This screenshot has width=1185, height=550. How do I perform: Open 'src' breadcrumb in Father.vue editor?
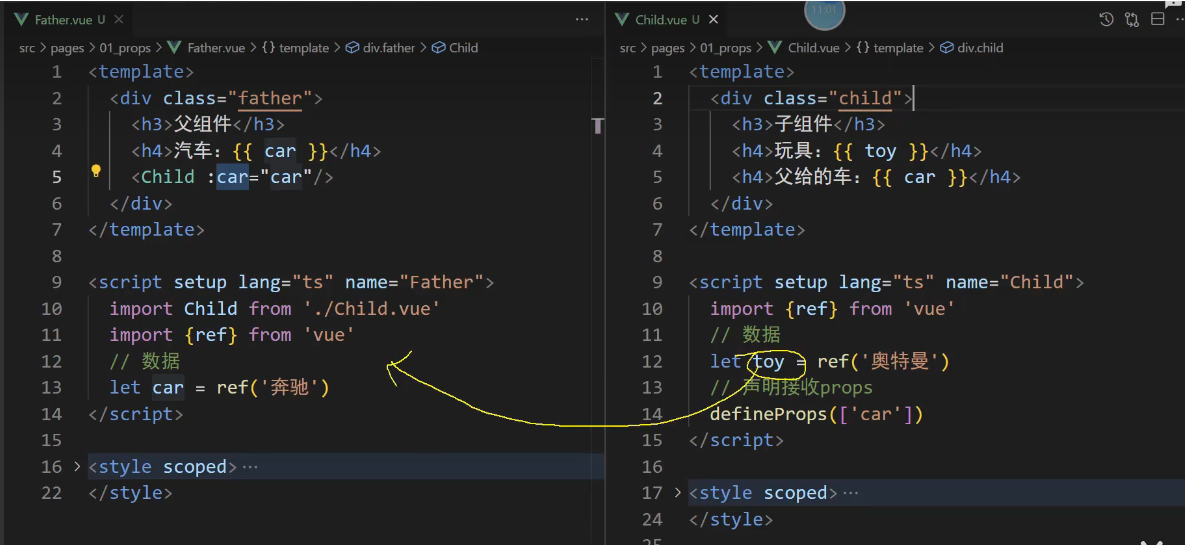pos(27,48)
